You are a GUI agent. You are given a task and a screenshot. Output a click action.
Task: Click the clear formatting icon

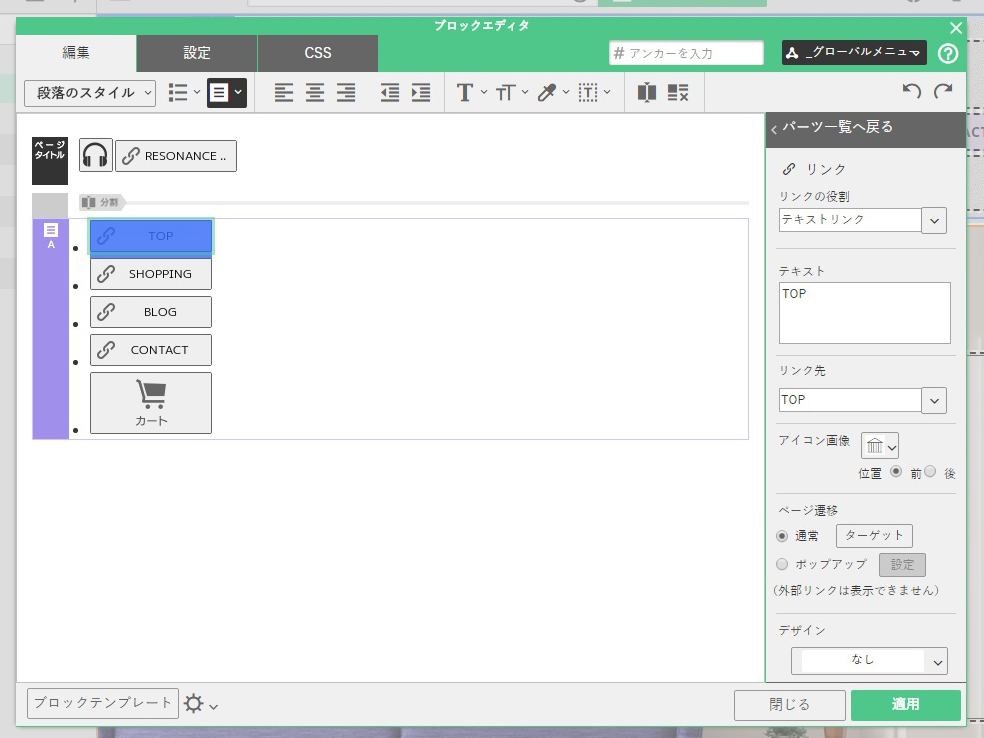click(x=678, y=93)
